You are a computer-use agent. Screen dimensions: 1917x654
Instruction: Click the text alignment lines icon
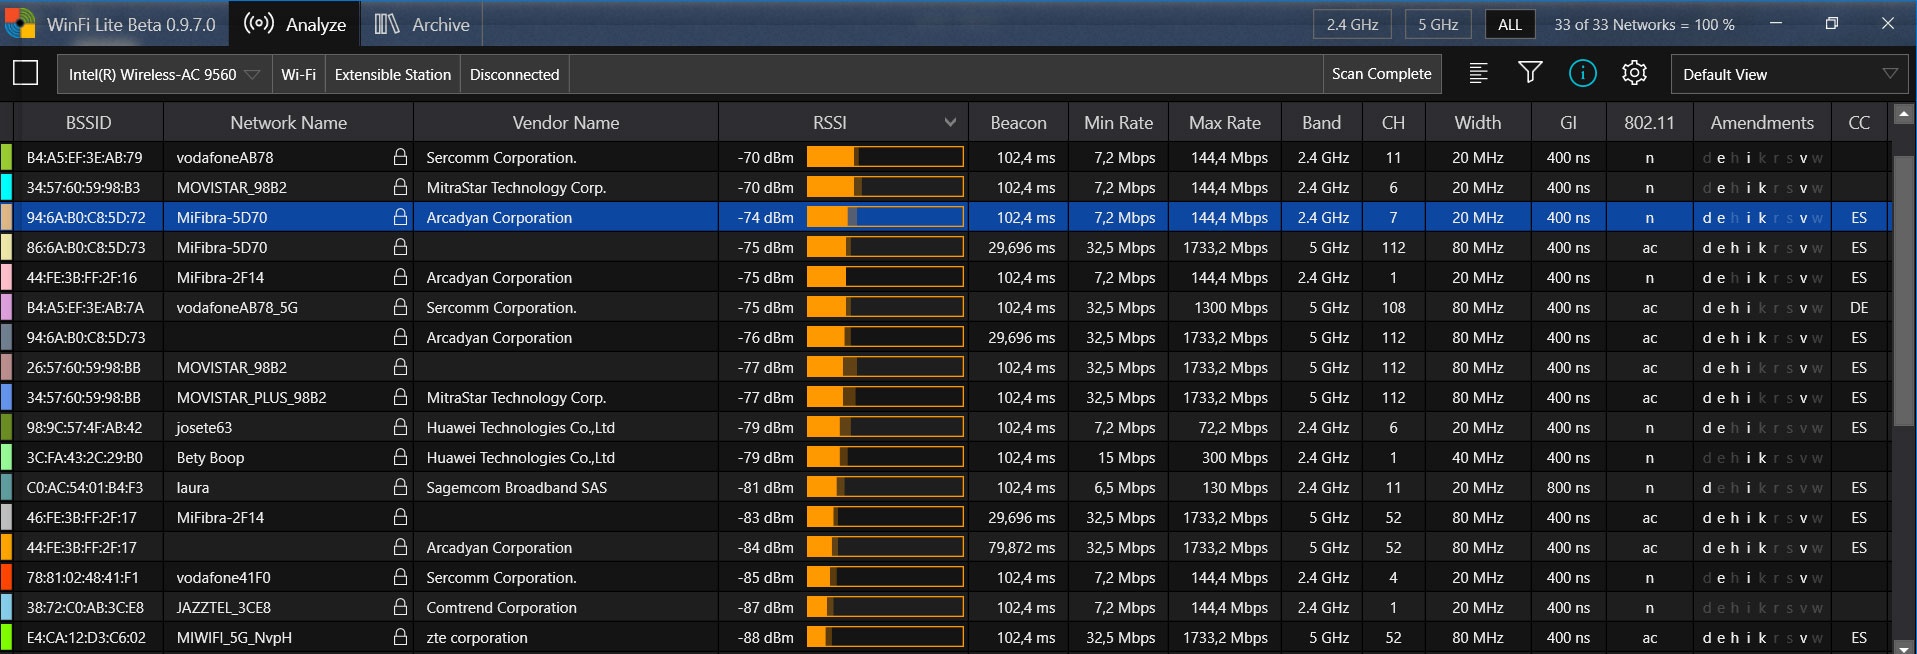point(1478,73)
